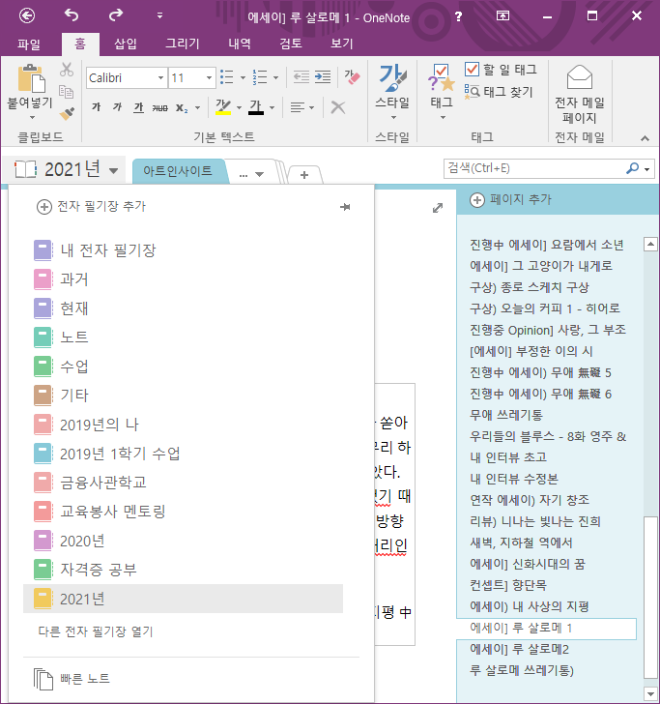Toggle the 할 일 태그 checkbox
This screenshot has height=704, width=660.
[x=472, y=69]
